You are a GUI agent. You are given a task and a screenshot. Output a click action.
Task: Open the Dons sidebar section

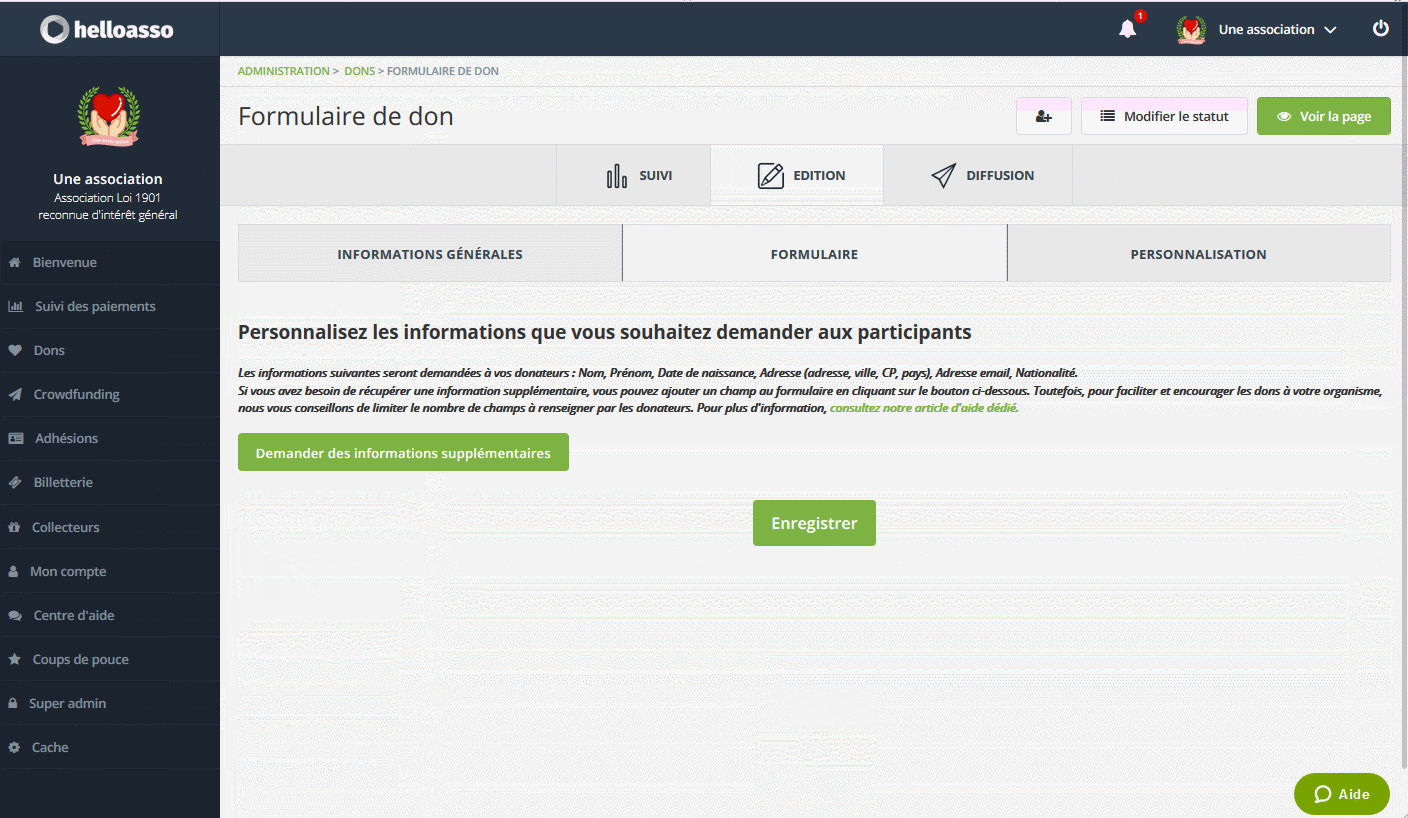click(110, 350)
